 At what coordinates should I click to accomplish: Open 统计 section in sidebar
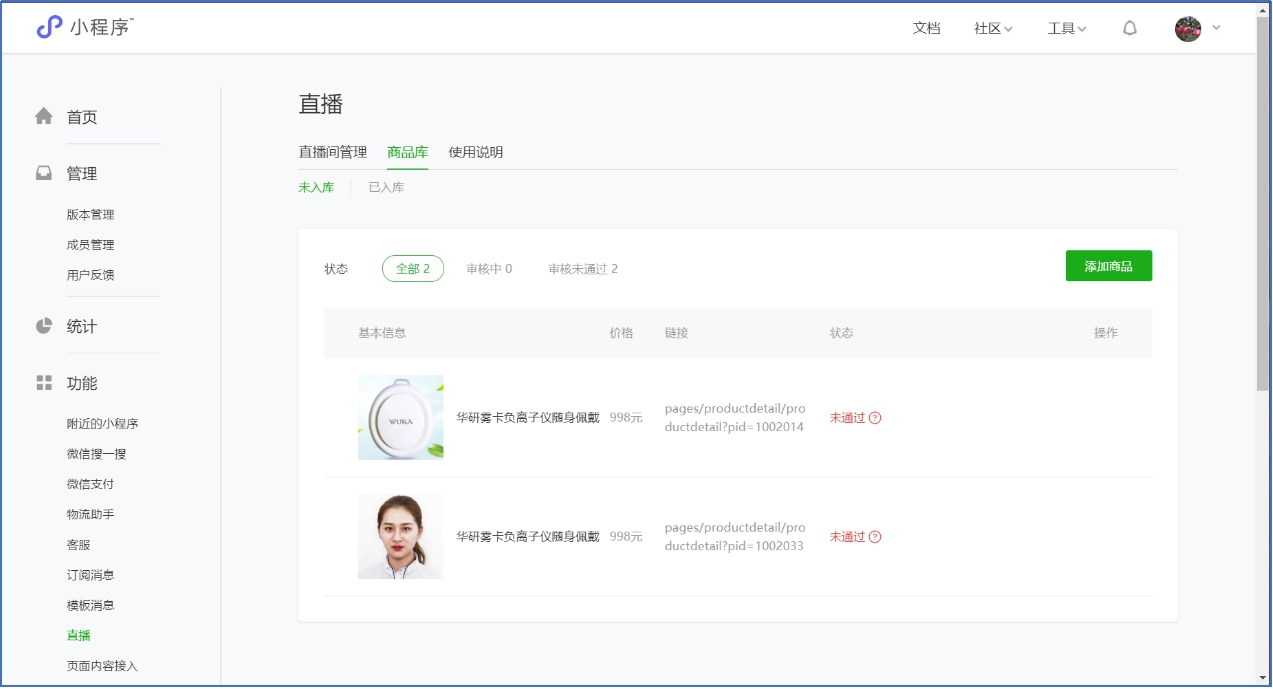[82, 327]
